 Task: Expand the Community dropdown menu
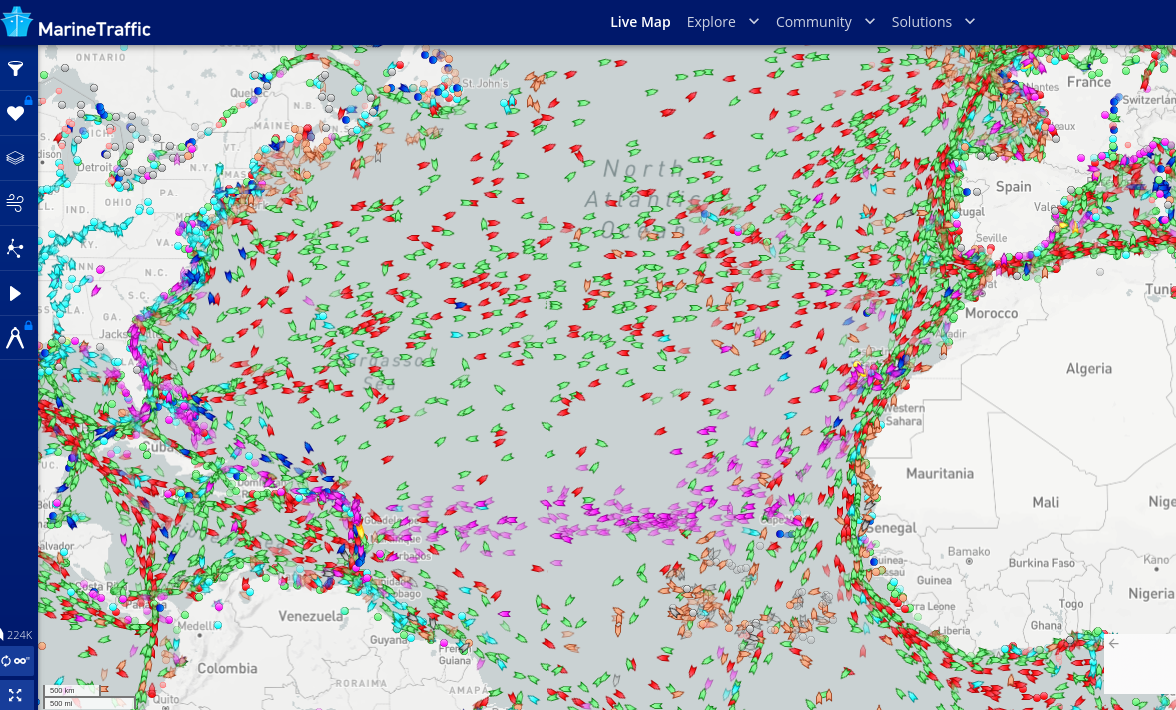pos(825,22)
